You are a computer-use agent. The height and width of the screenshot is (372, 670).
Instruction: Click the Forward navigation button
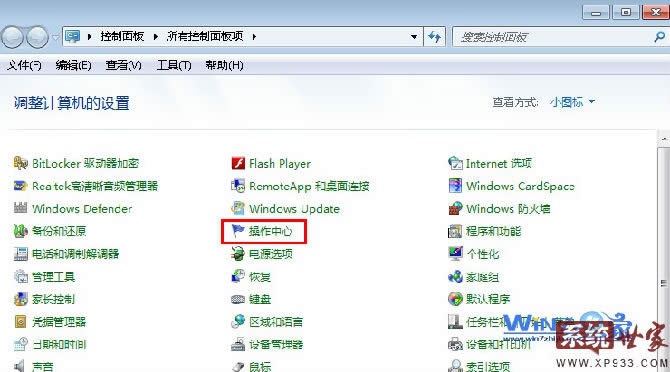pos(38,37)
